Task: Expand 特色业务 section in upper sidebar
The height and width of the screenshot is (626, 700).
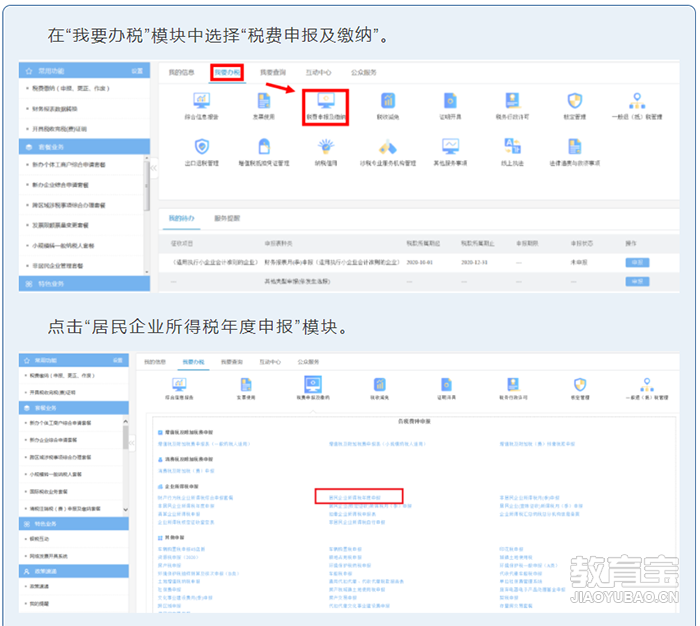Action: [84, 284]
